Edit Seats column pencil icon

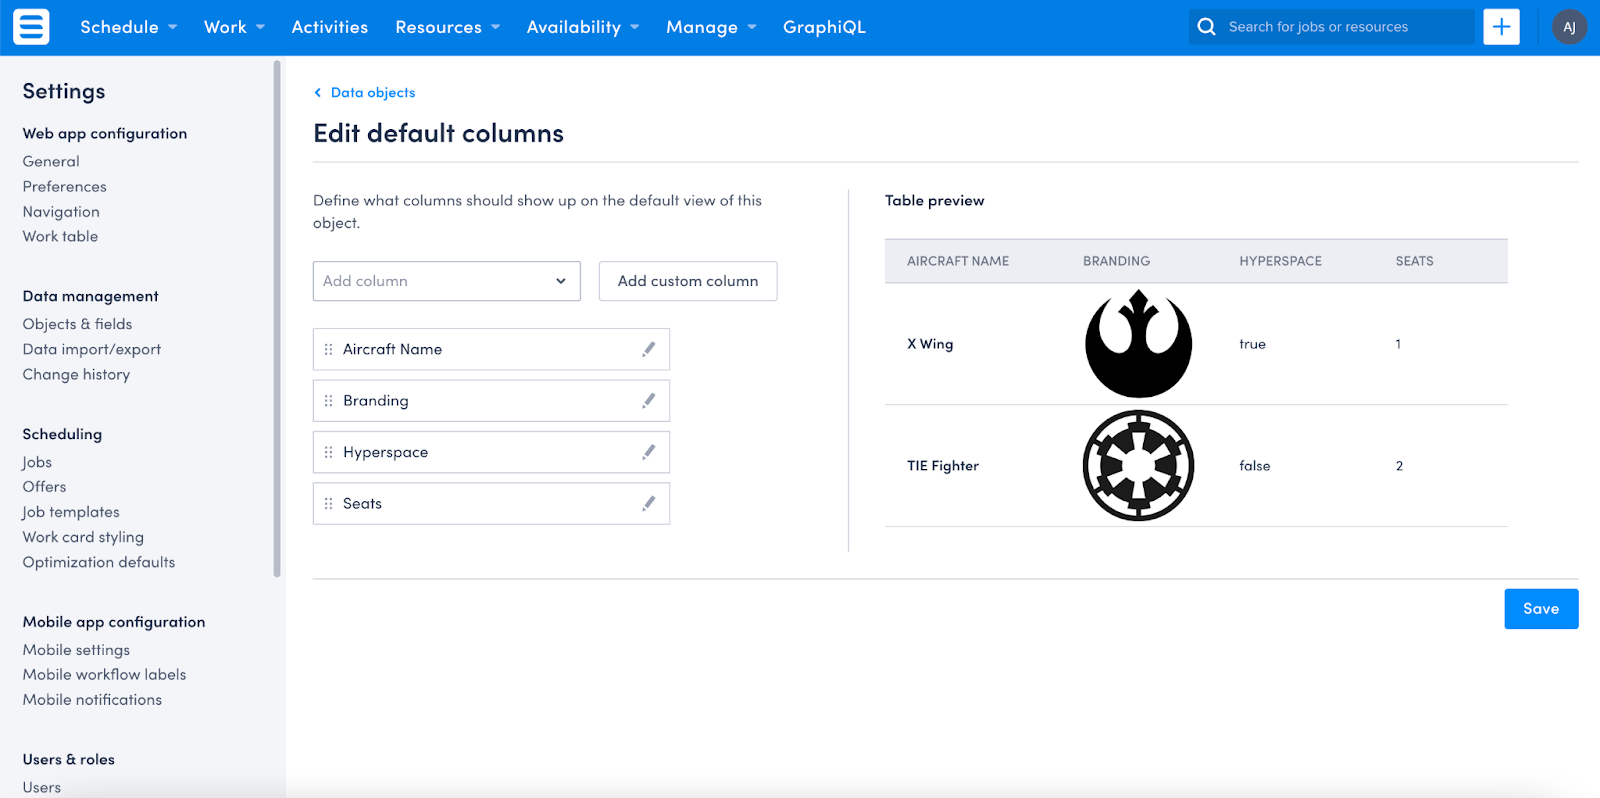(x=649, y=504)
